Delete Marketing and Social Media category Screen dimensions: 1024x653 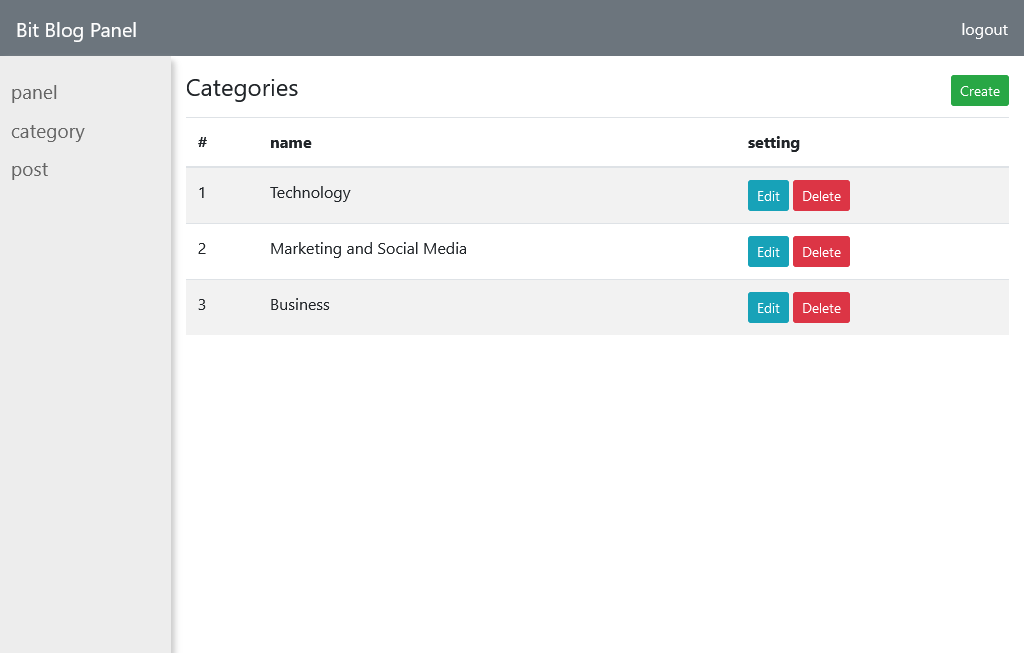coord(821,252)
